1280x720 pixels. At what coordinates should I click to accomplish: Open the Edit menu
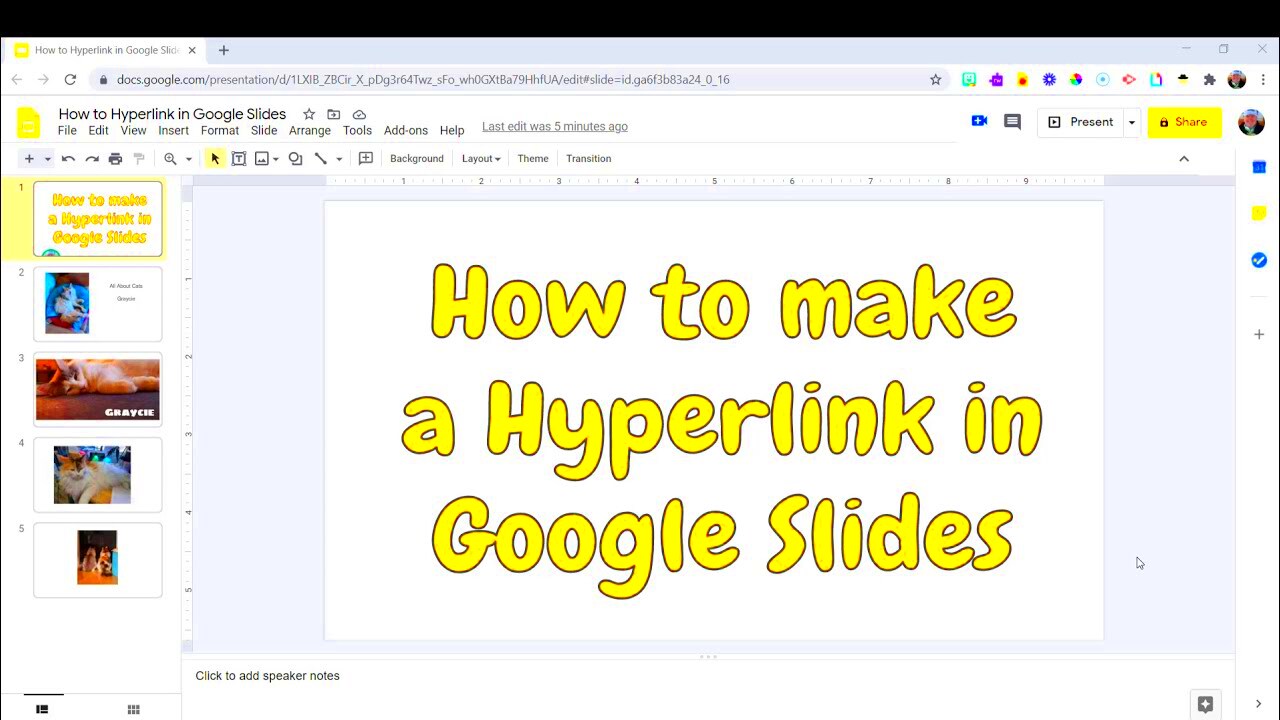point(98,130)
